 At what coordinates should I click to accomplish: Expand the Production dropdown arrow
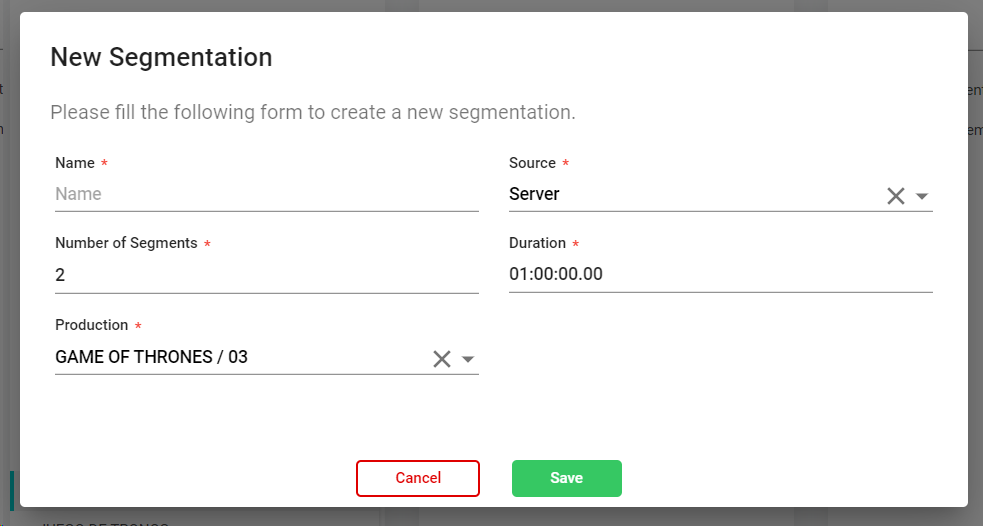pyautogui.click(x=467, y=359)
